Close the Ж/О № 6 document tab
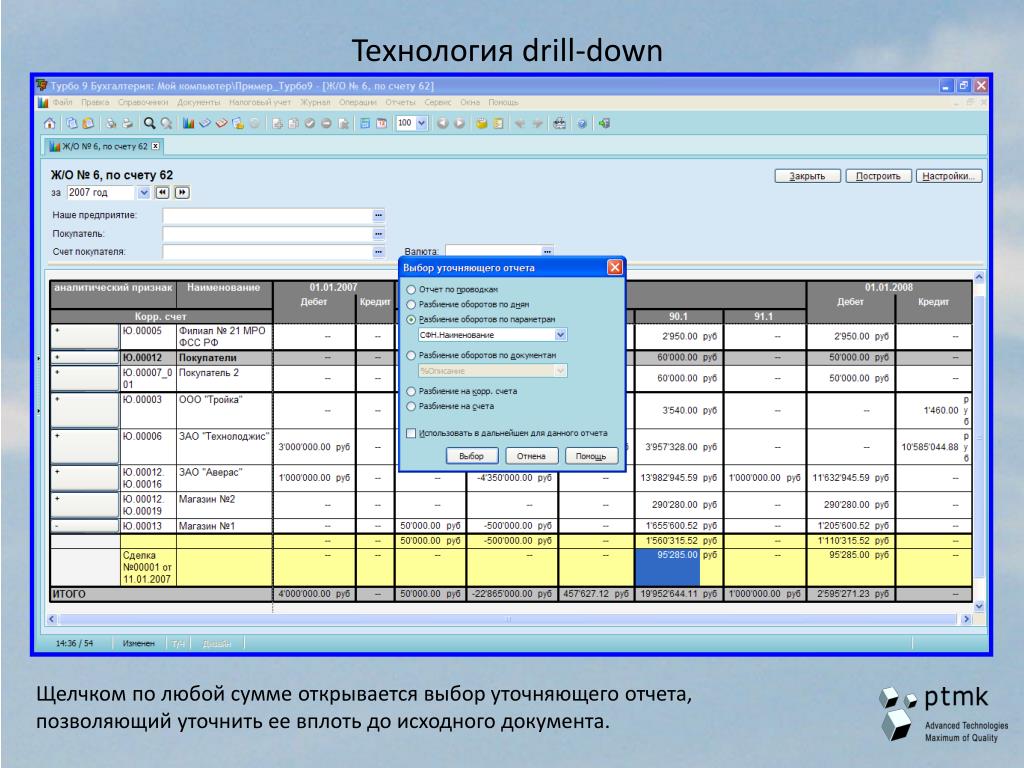Screen dimensions: 1024x768 [x=155, y=146]
